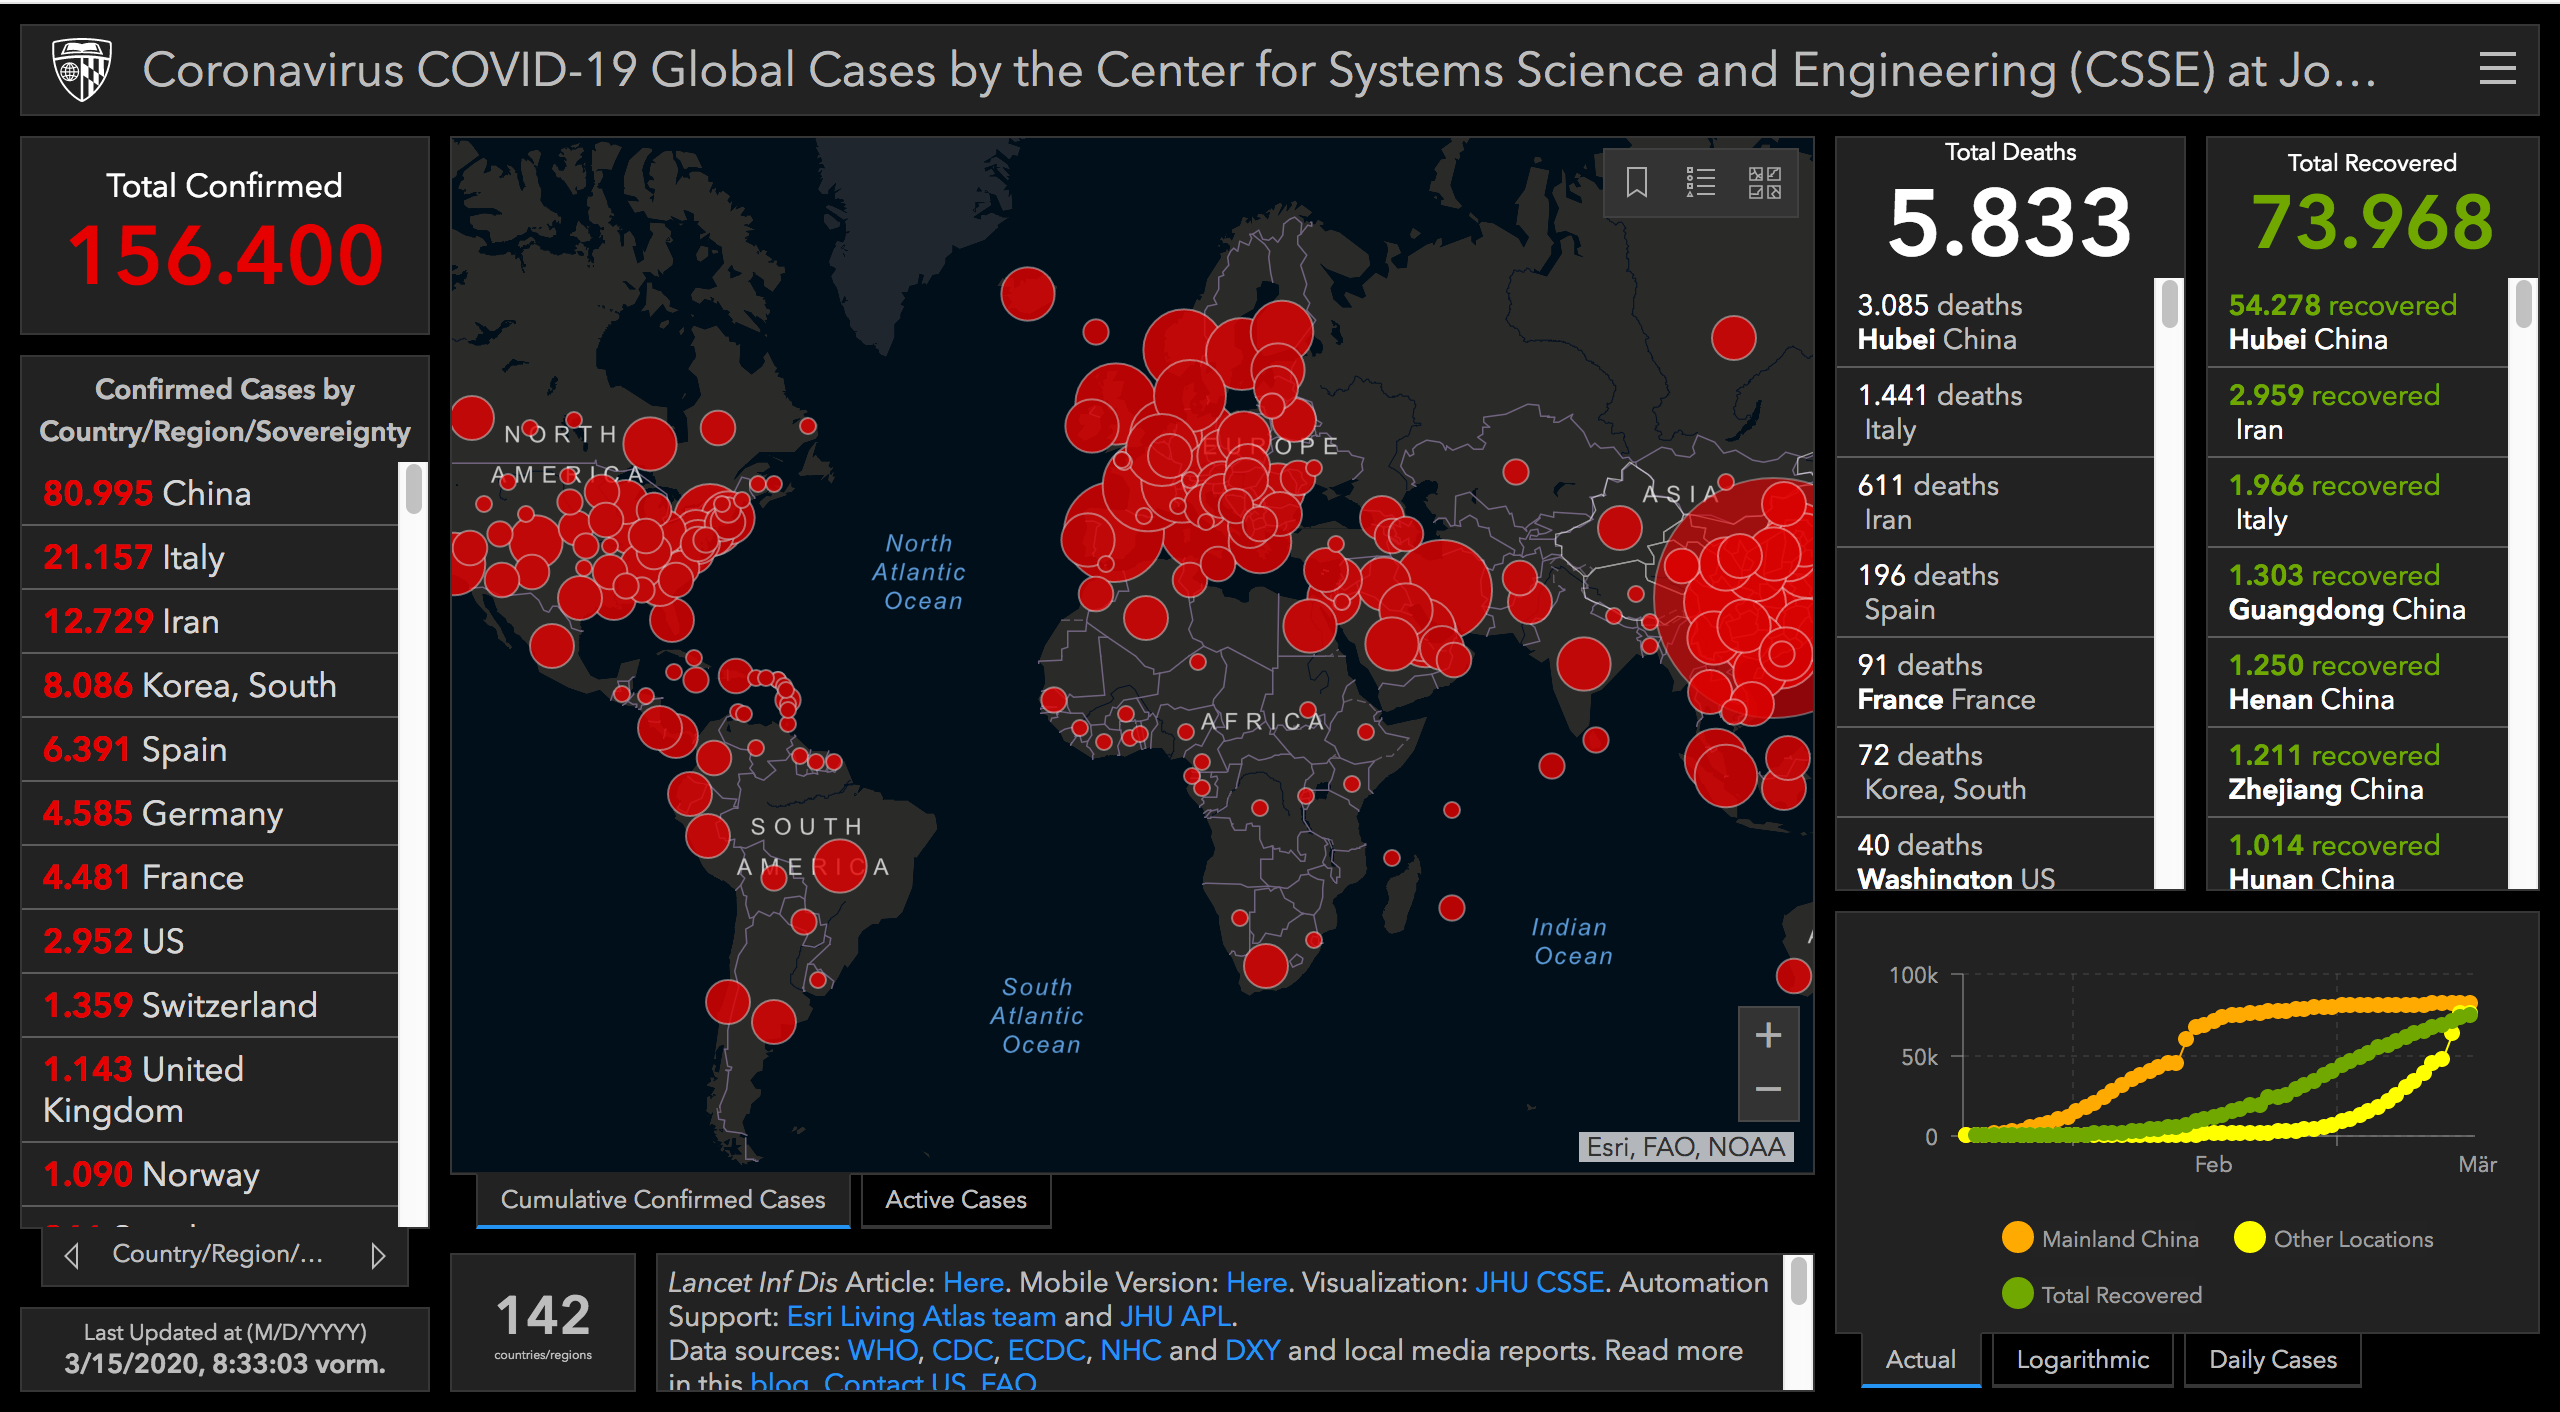Go to the next list view arrow
Image resolution: width=2560 pixels, height=1412 pixels.
pos(378,1255)
